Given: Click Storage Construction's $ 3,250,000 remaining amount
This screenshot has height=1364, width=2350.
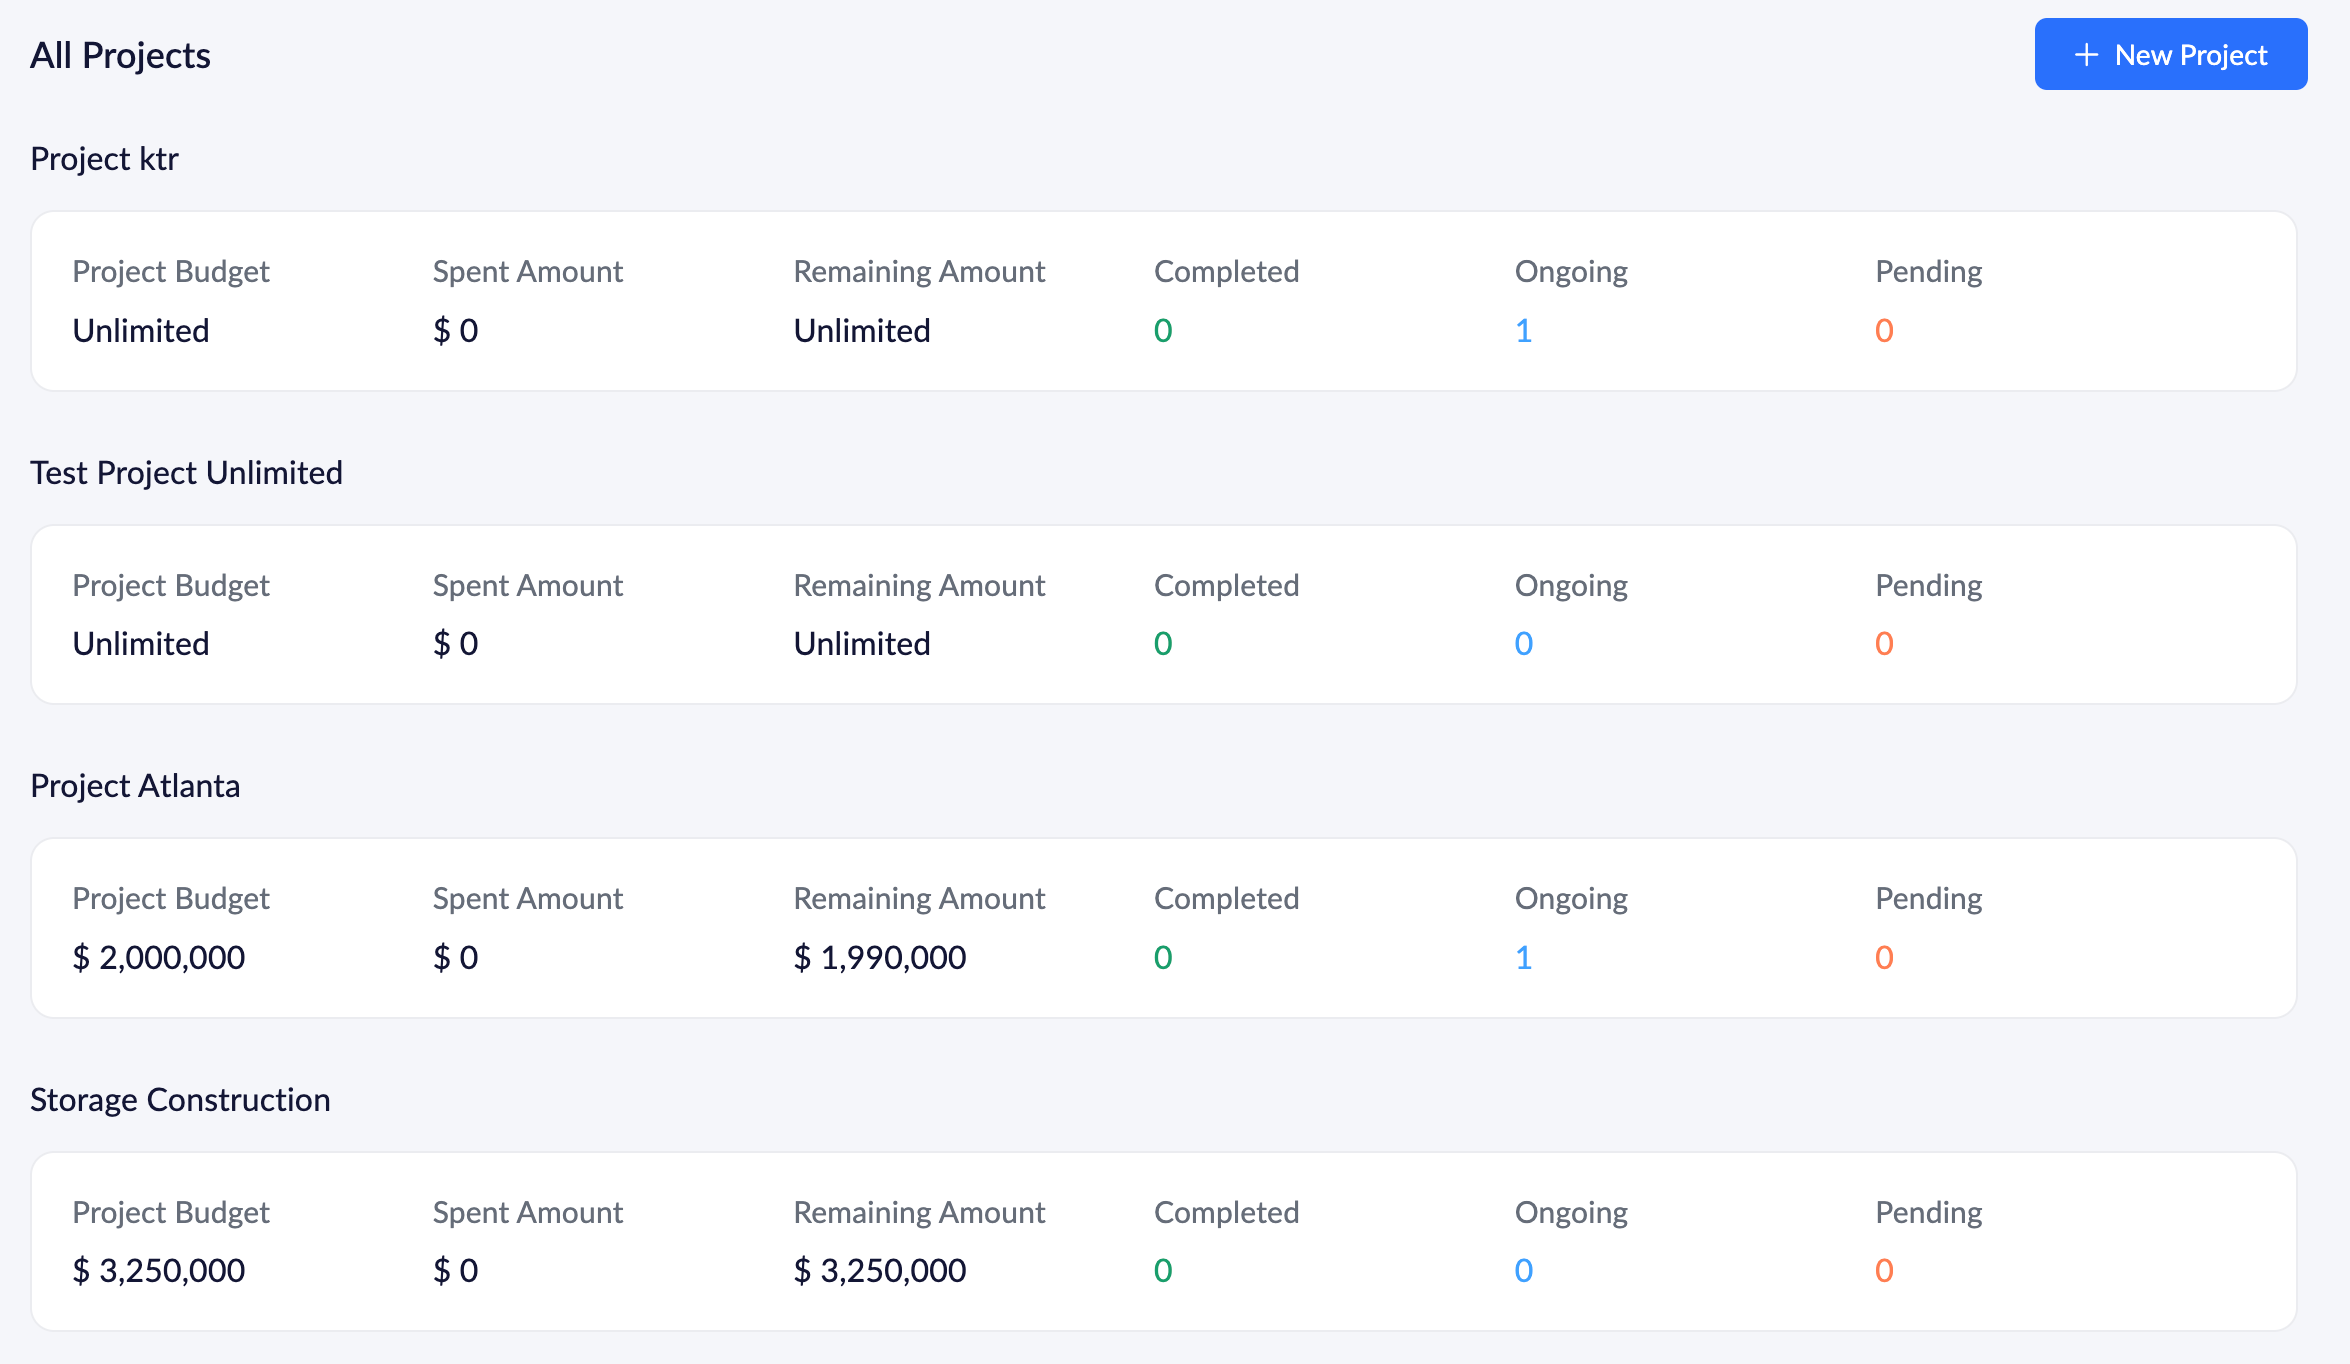Looking at the screenshot, I should tap(879, 1271).
